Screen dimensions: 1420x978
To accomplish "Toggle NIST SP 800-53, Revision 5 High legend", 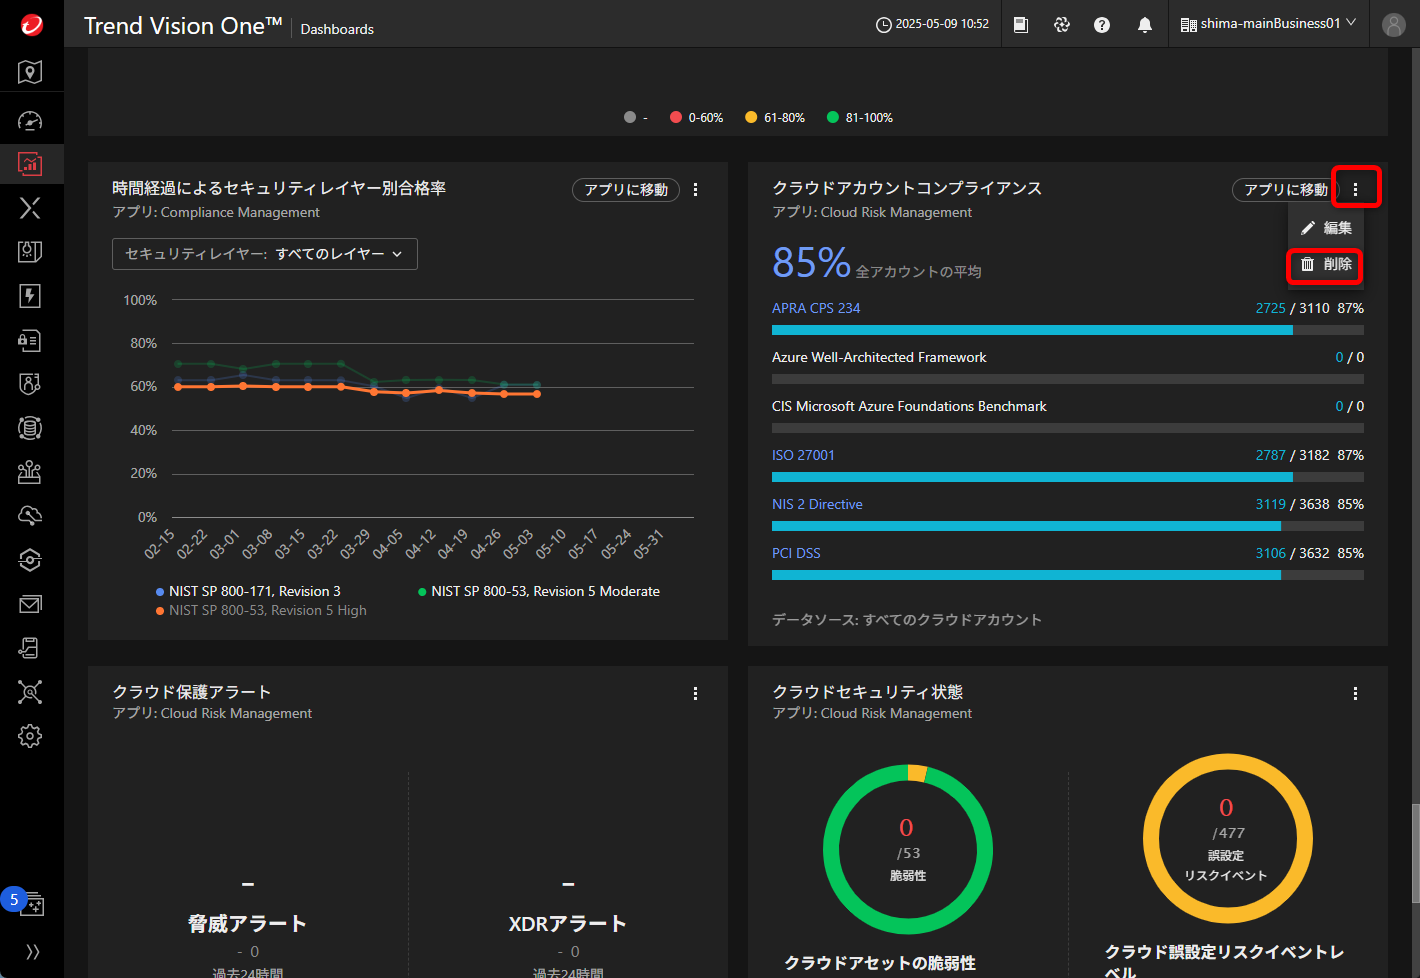I will click(261, 611).
